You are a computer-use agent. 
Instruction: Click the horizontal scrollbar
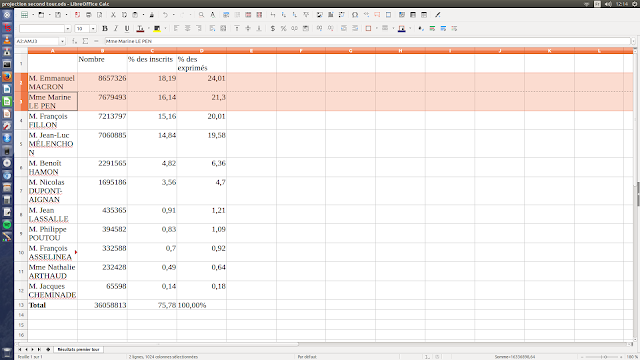coord(159,344)
